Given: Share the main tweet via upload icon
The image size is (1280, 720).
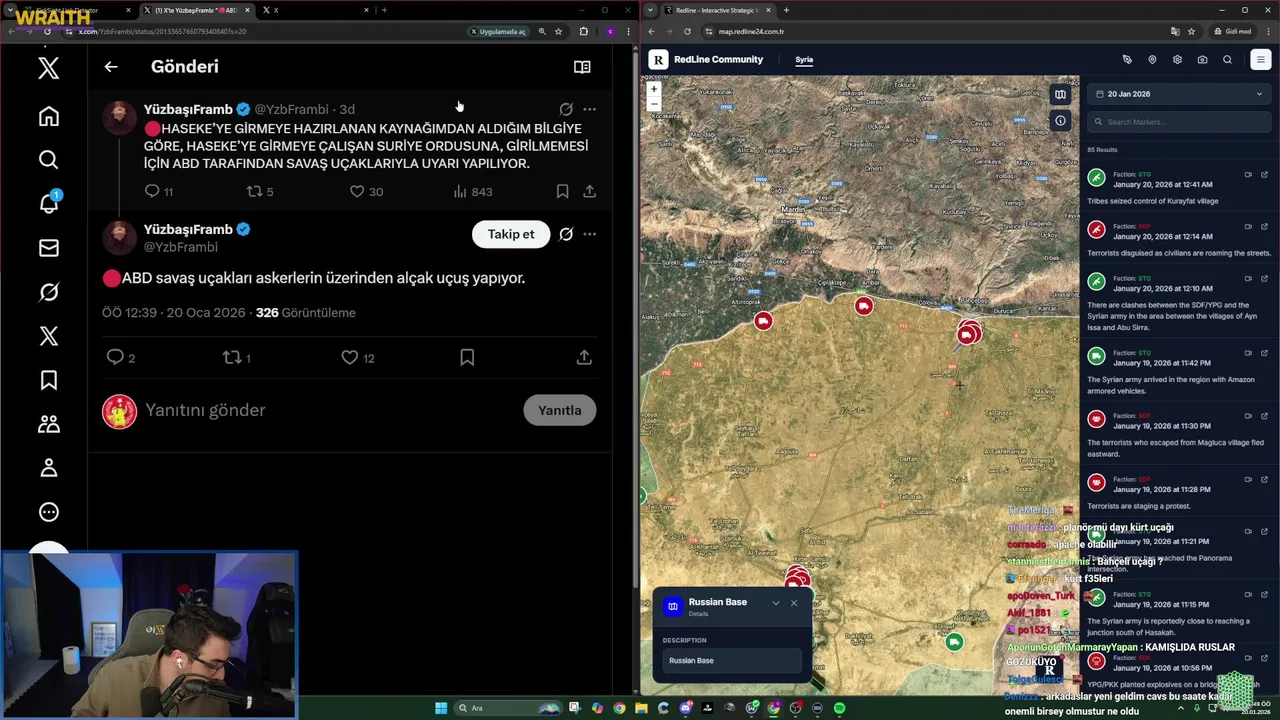Looking at the screenshot, I should 584,357.
